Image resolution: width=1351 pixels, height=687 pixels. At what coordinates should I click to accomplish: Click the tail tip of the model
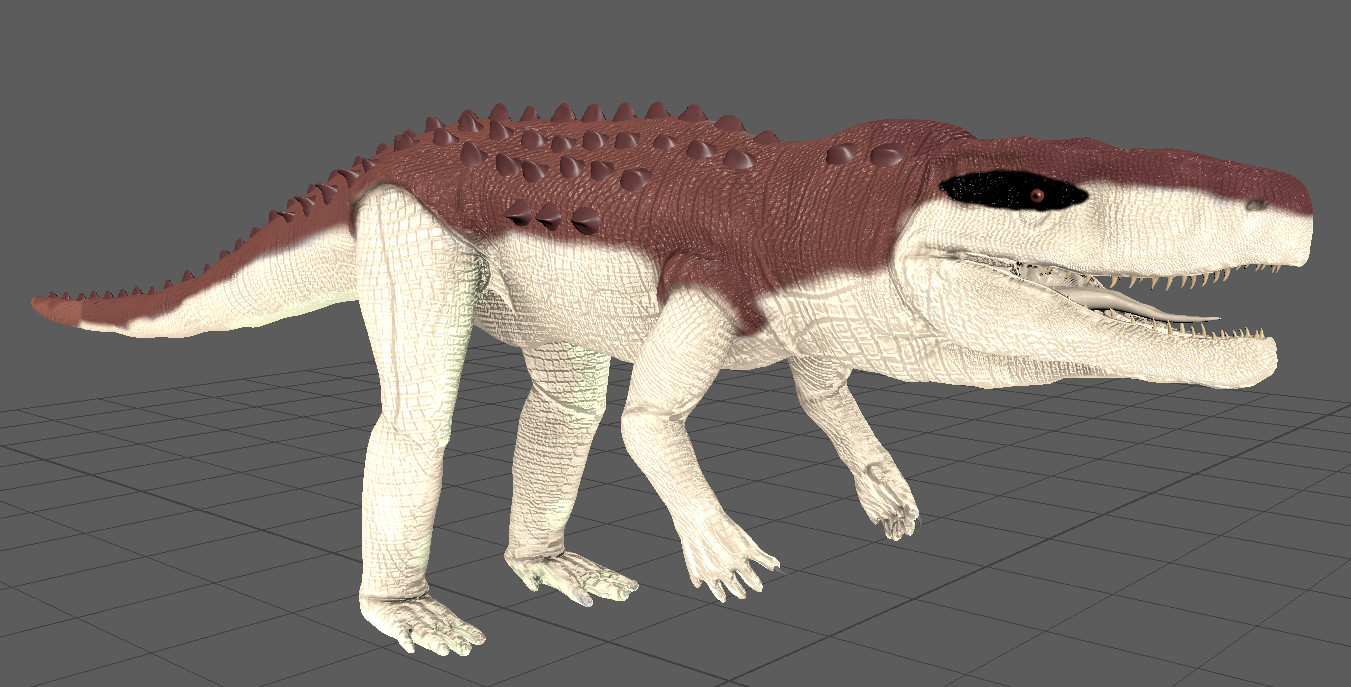click(x=45, y=305)
